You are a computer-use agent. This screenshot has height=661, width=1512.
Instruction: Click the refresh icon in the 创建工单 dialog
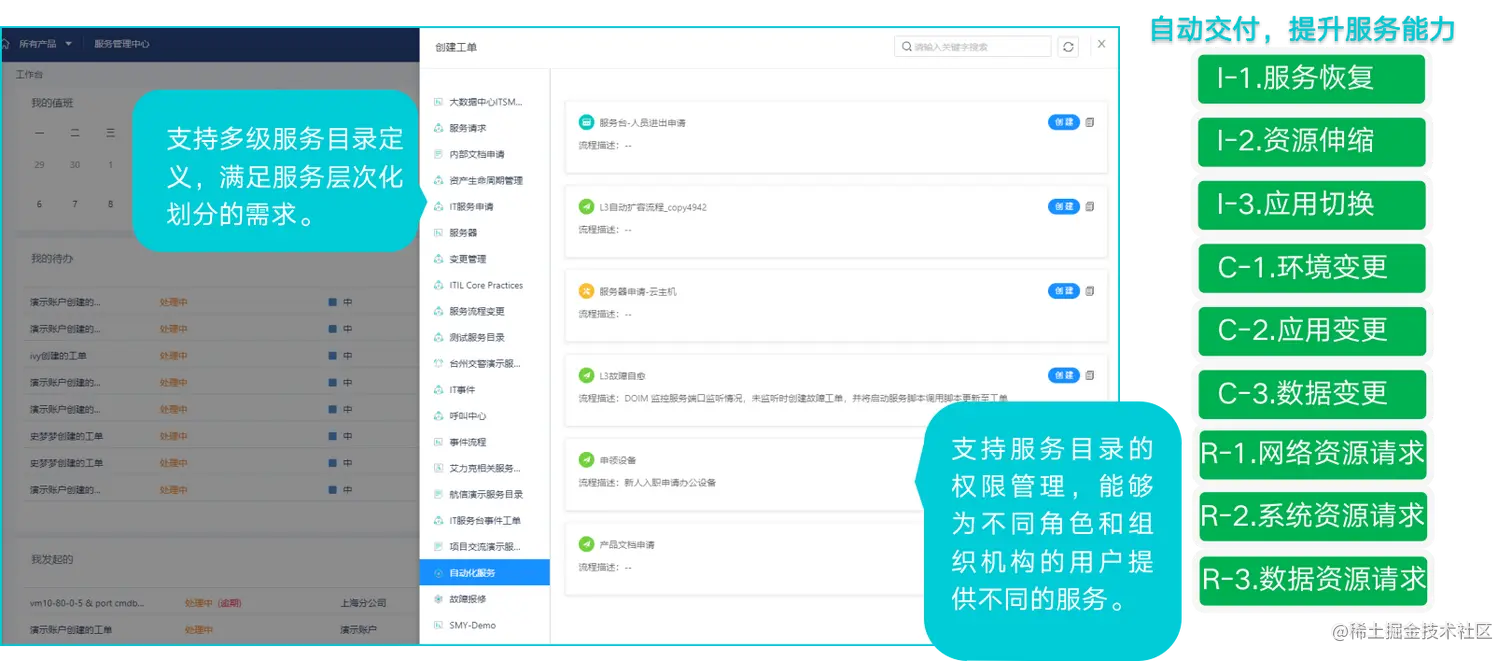[1067, 45]
